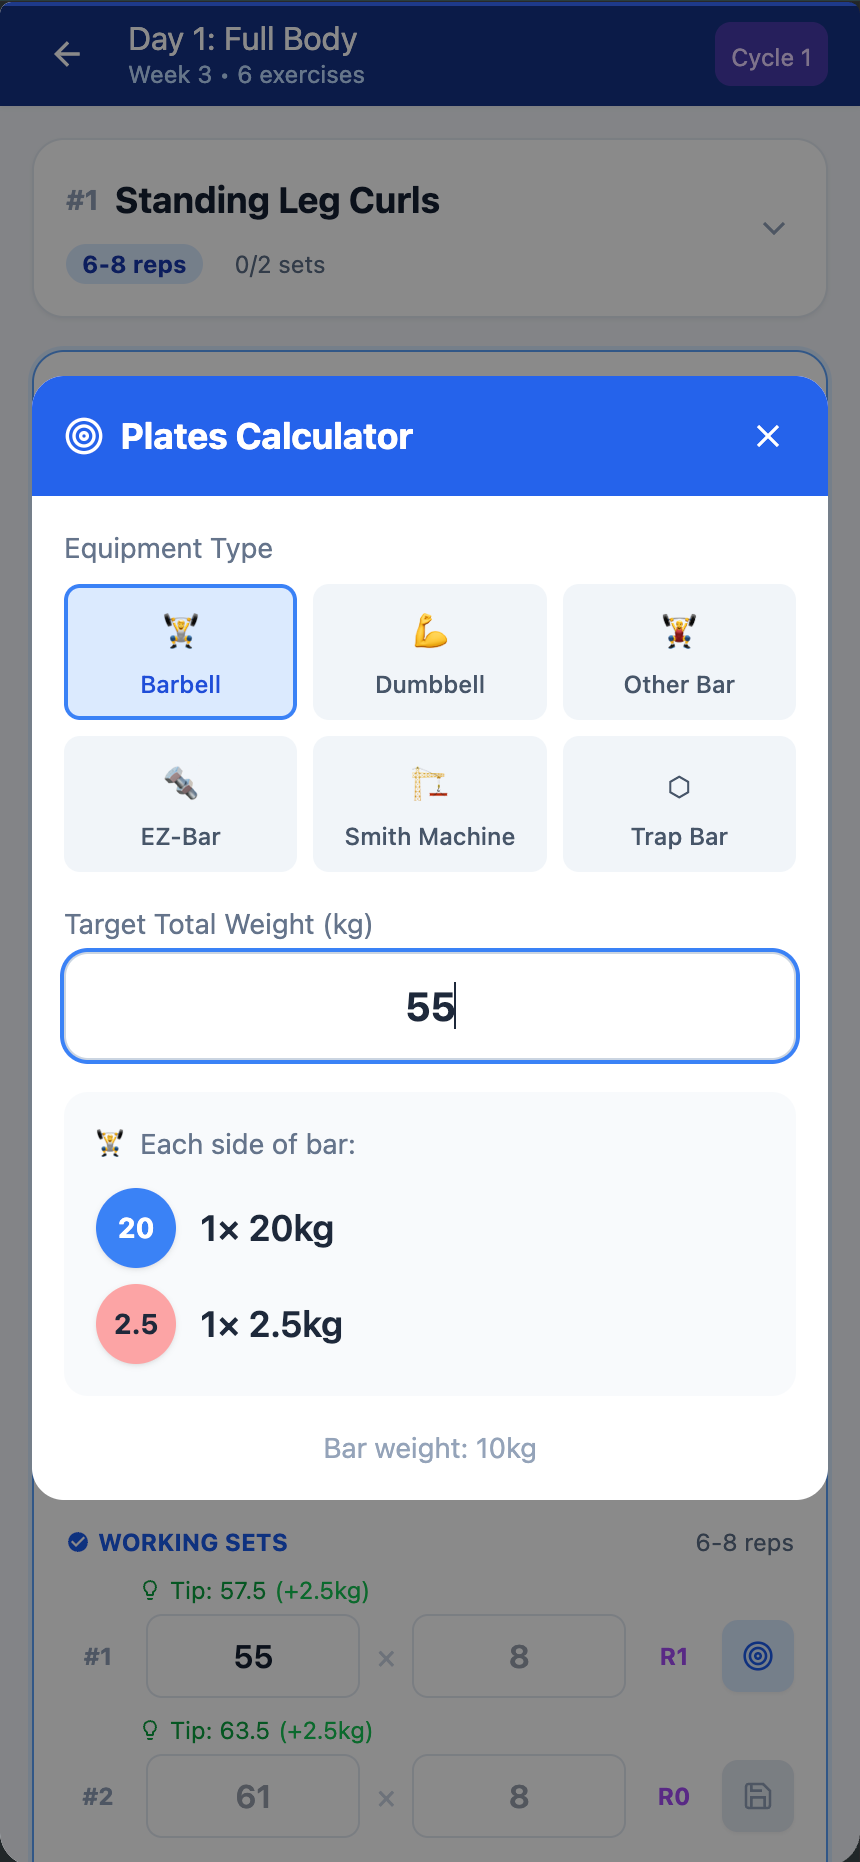Close the Plates Calculator dialog
This screenshot has height=1862, width=860.
click(x=767, y=436)
